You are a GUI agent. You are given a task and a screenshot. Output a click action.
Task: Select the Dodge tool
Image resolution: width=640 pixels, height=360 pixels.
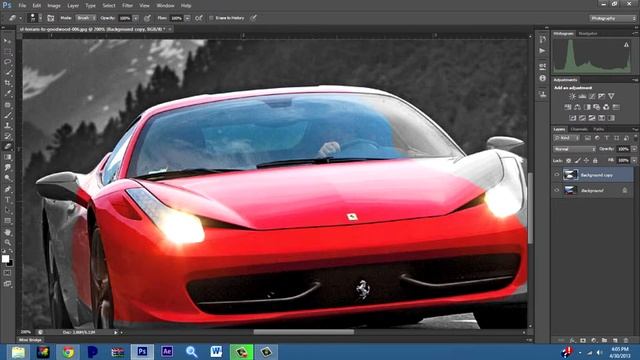[7, 178]
